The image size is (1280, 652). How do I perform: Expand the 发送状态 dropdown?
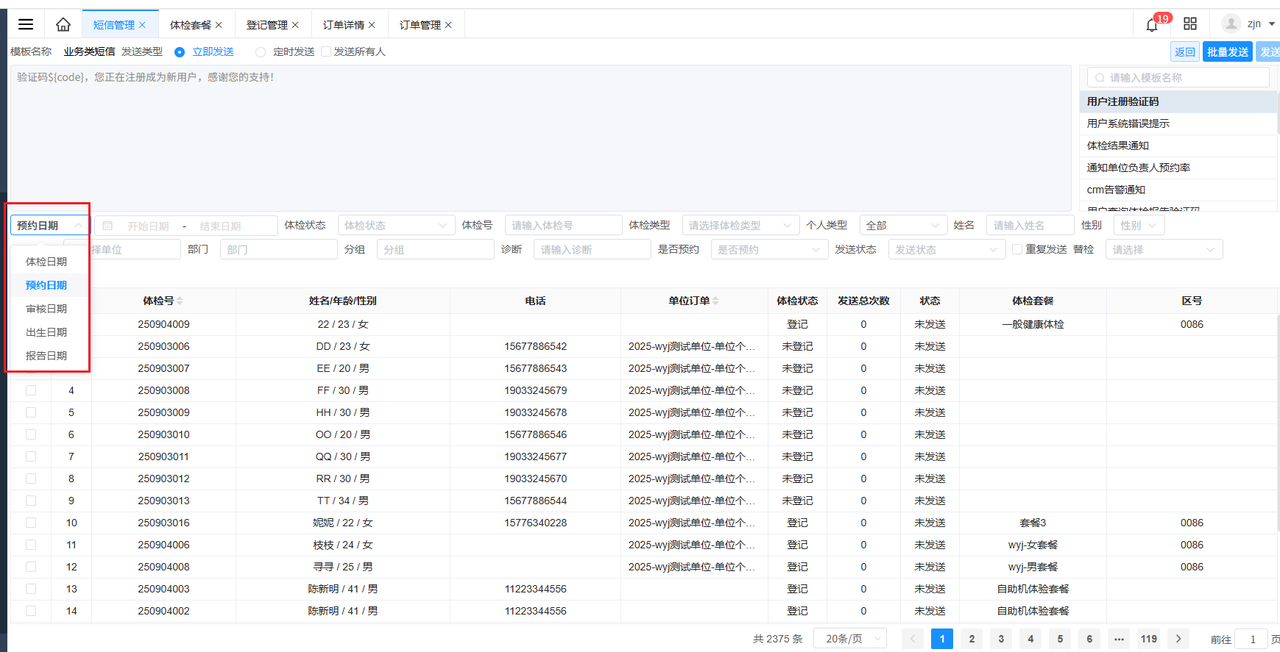pyautogui.click(x=947, y=250)
